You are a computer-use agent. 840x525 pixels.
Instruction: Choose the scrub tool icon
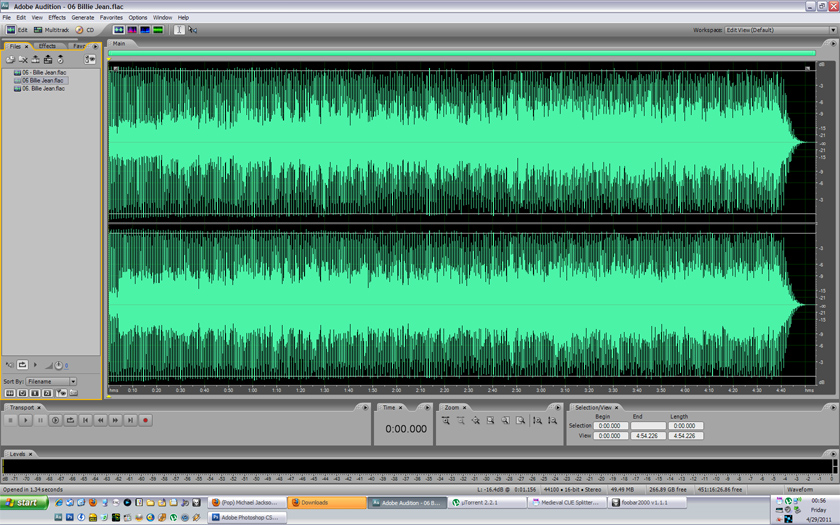click(x=192, y=30)
